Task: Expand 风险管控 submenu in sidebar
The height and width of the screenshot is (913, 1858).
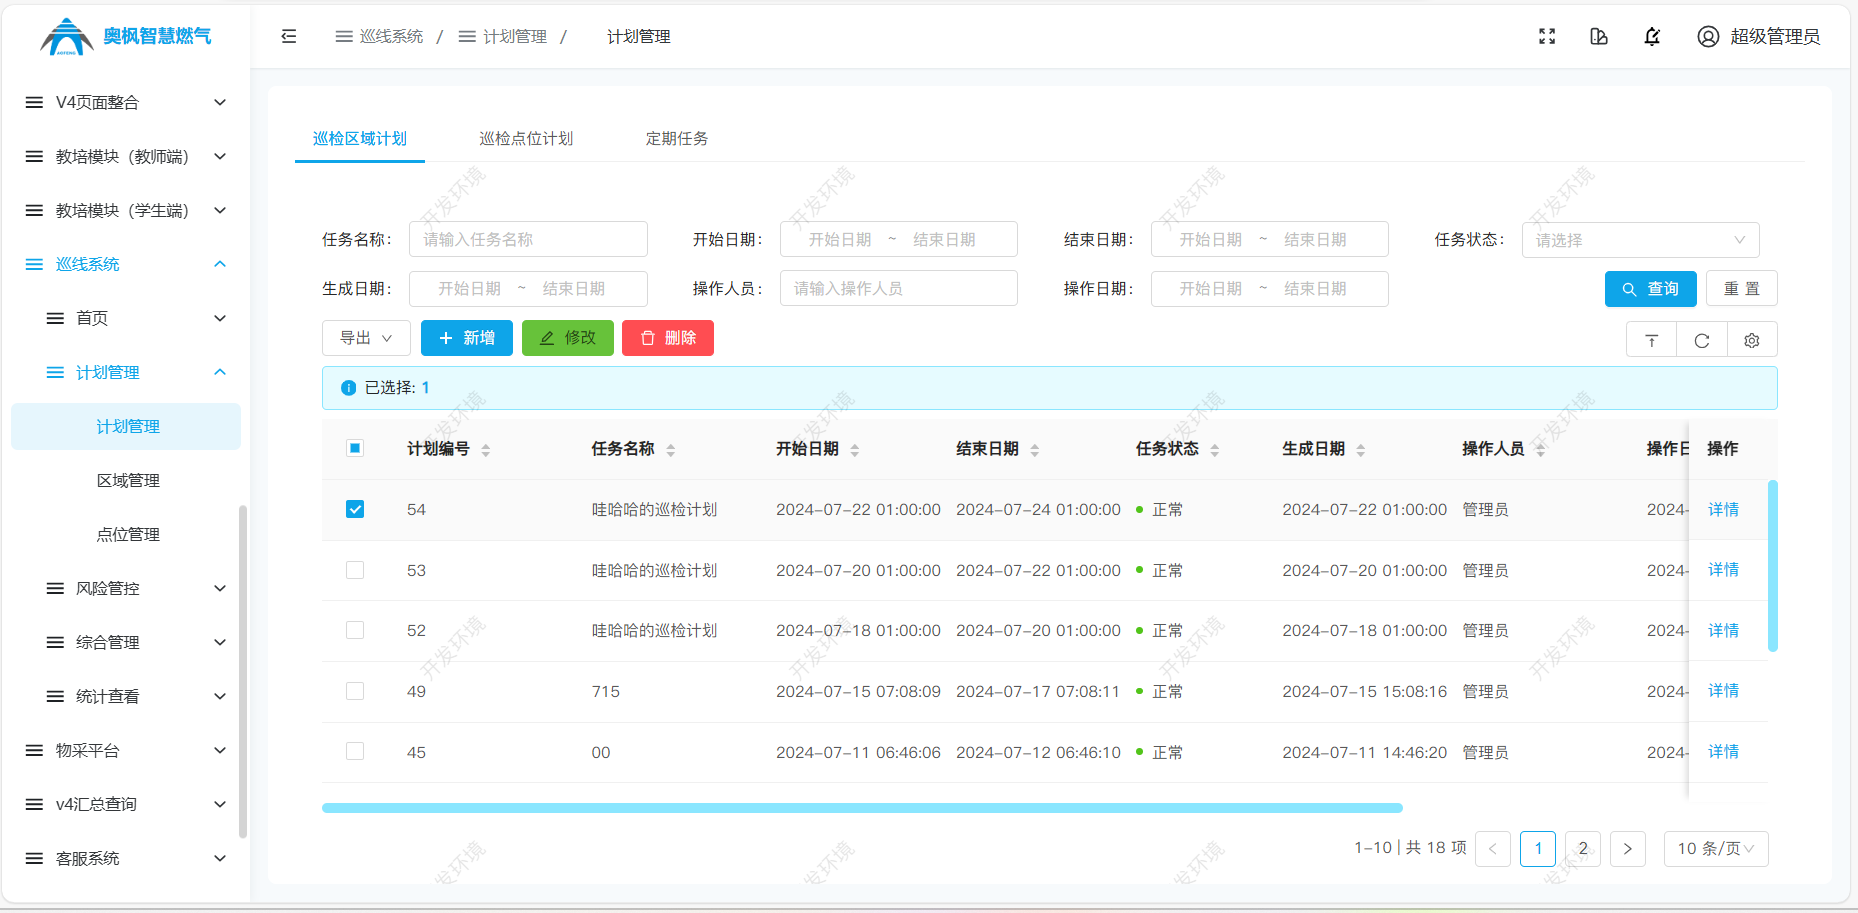Action: 125,588
